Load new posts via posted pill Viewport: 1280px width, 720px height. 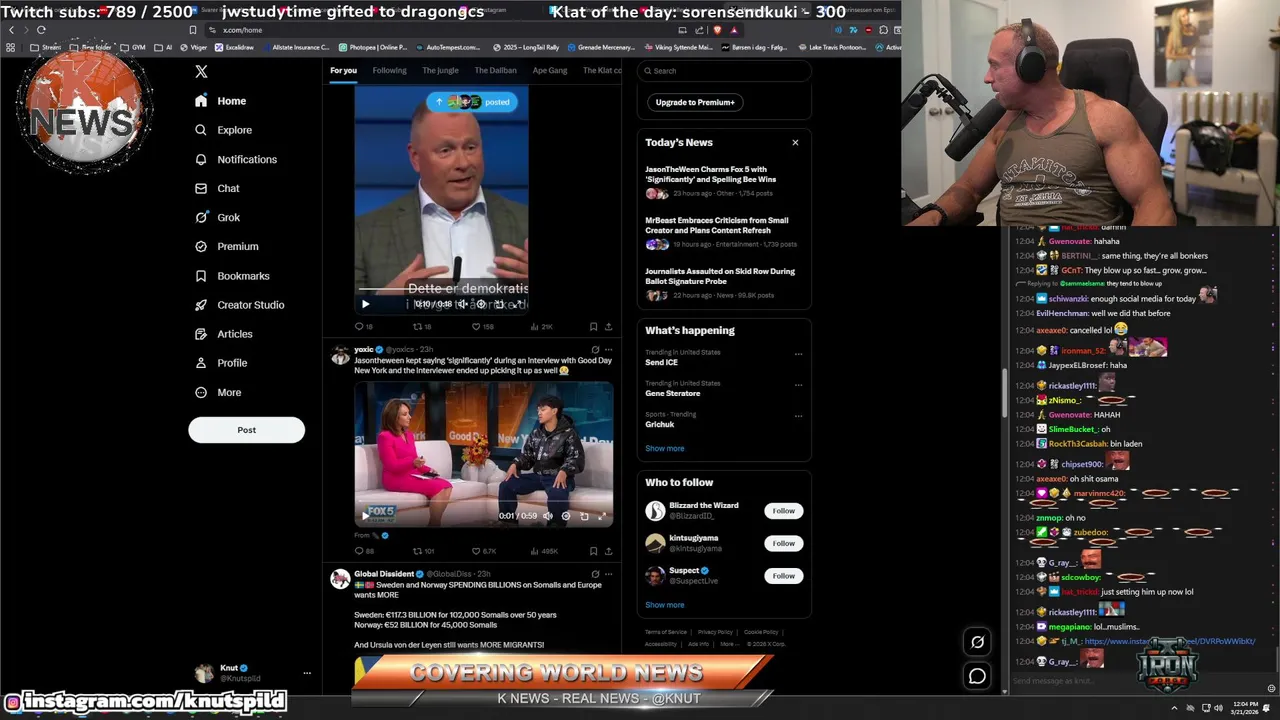pos(471,101)
